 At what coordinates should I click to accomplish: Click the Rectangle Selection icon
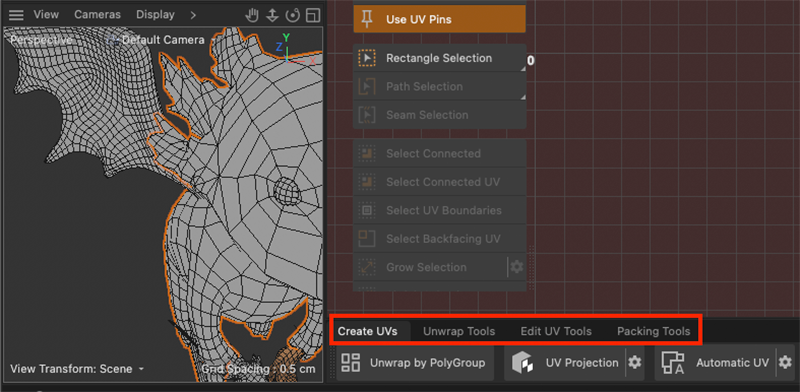(x=366, y=58)
